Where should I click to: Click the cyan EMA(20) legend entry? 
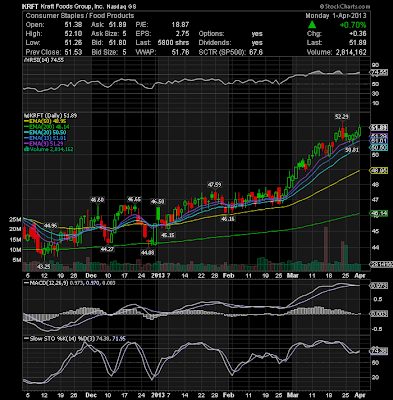pos(44,133)
